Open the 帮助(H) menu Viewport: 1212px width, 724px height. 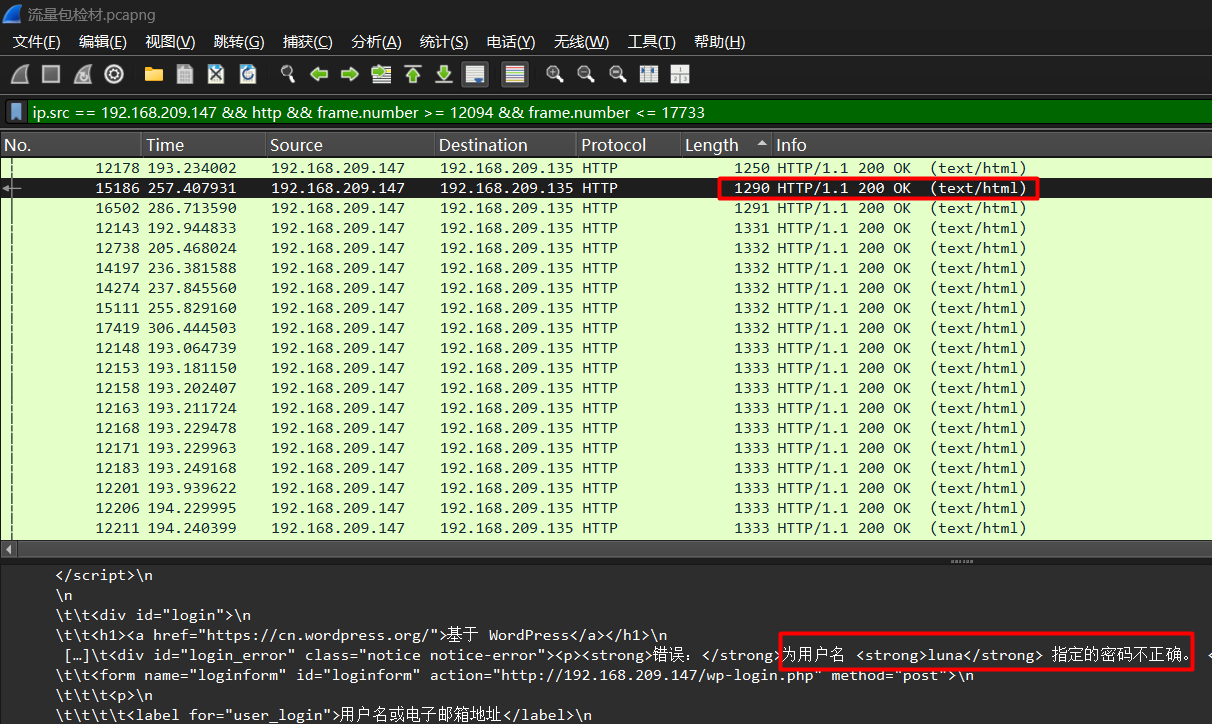pos(719,42)
